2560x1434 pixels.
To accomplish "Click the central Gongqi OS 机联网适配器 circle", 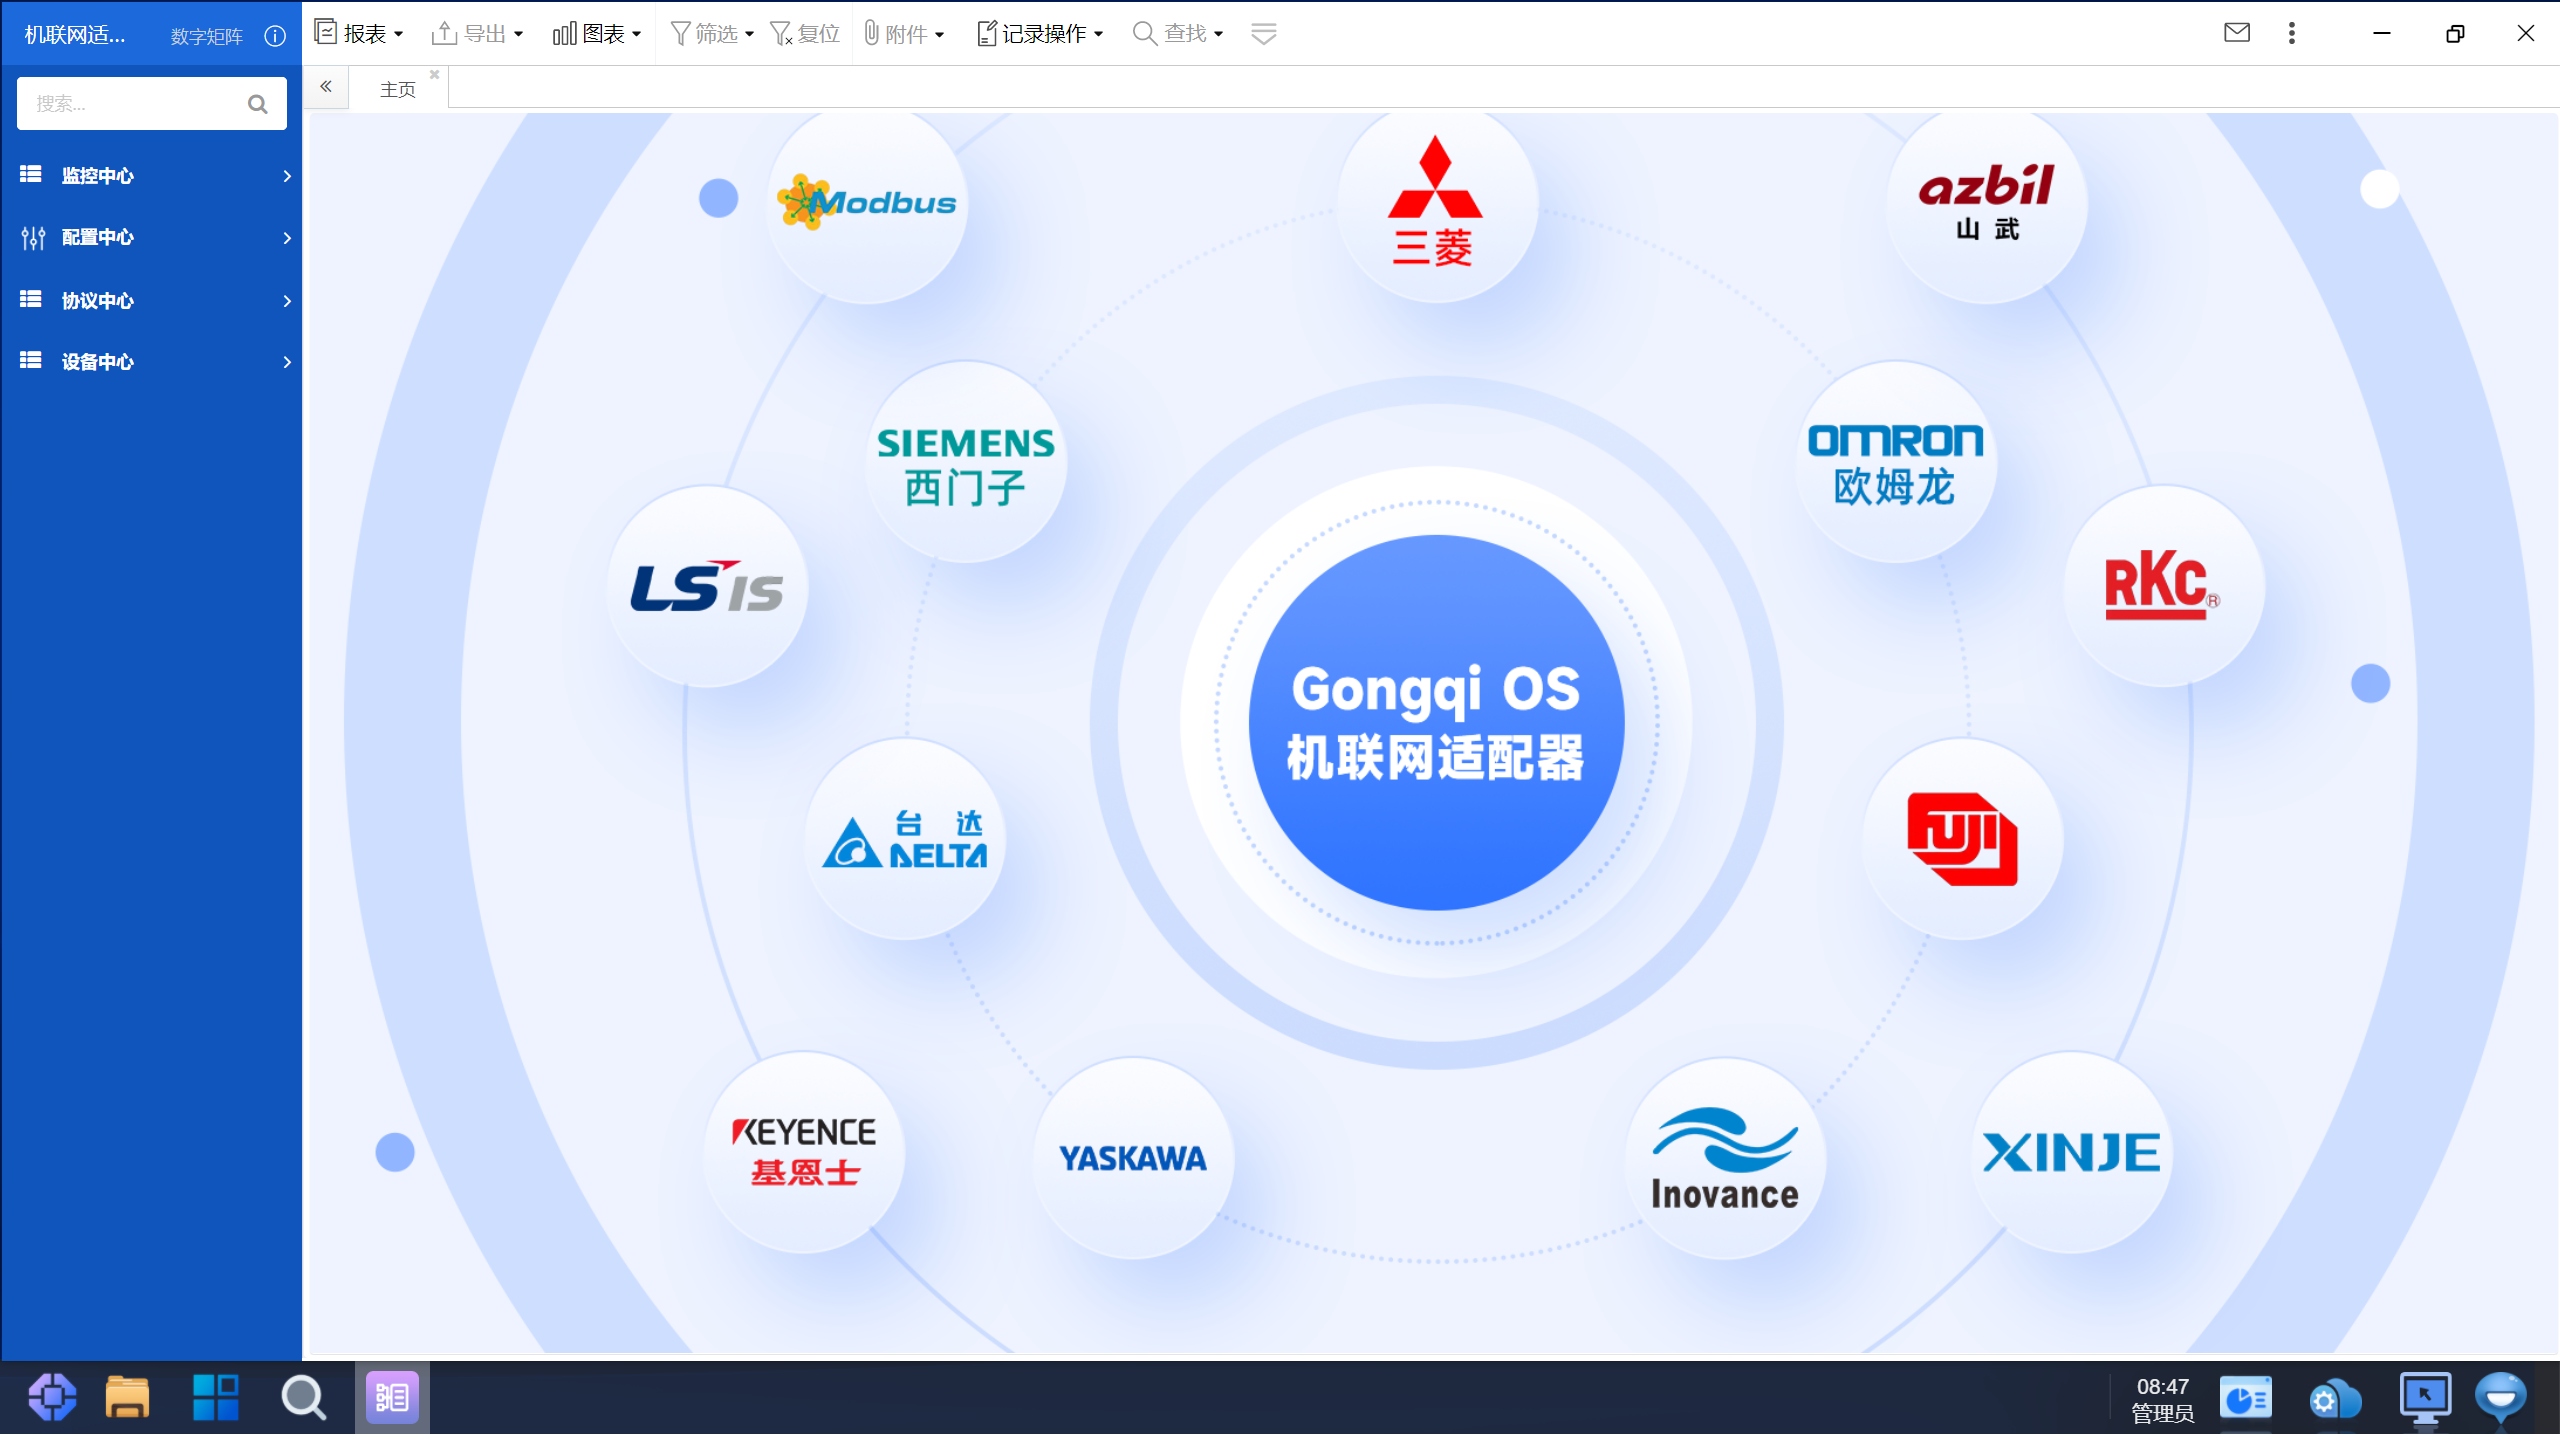I will coord(1436,722).
